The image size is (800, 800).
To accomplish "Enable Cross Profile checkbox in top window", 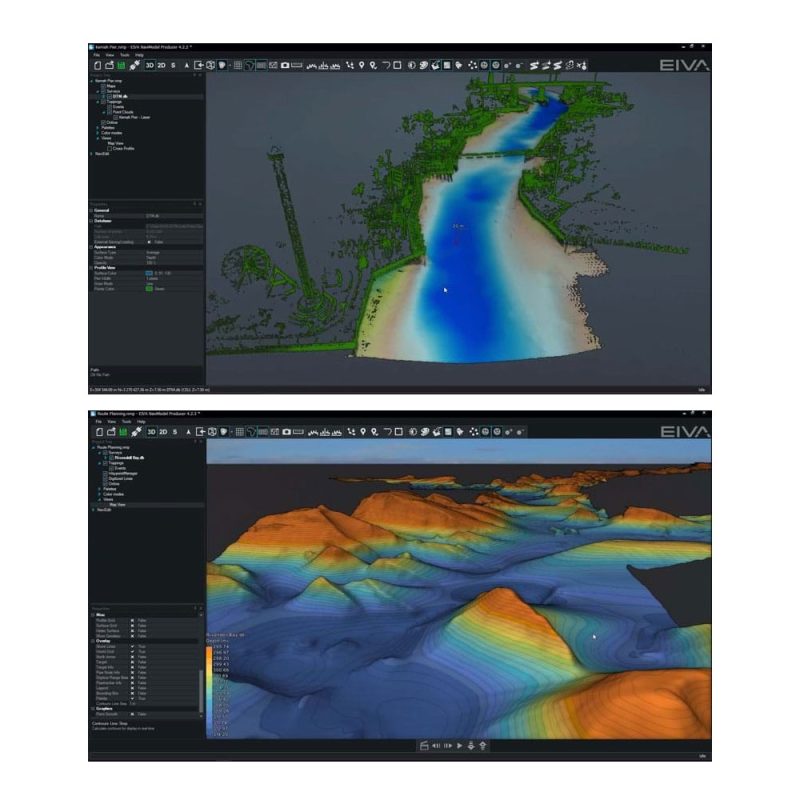I will [110, 148].
